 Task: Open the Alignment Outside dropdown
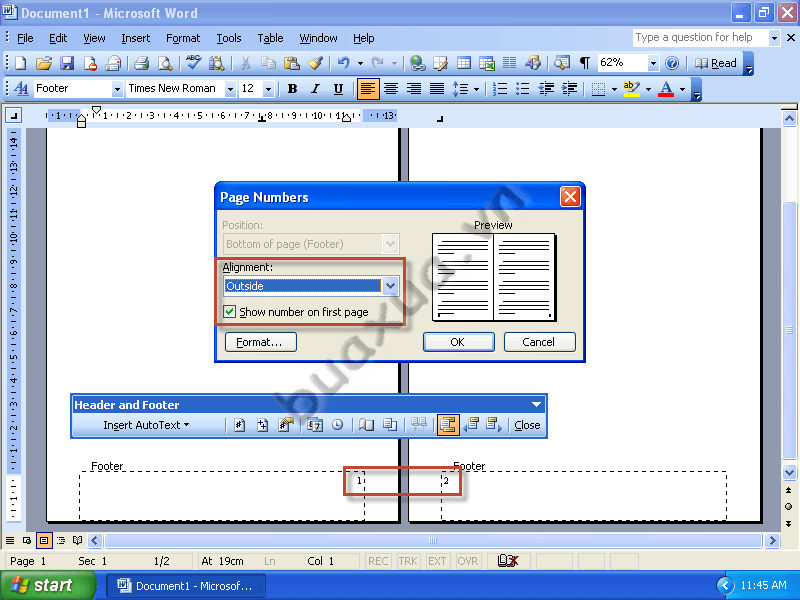click(390, 286)
